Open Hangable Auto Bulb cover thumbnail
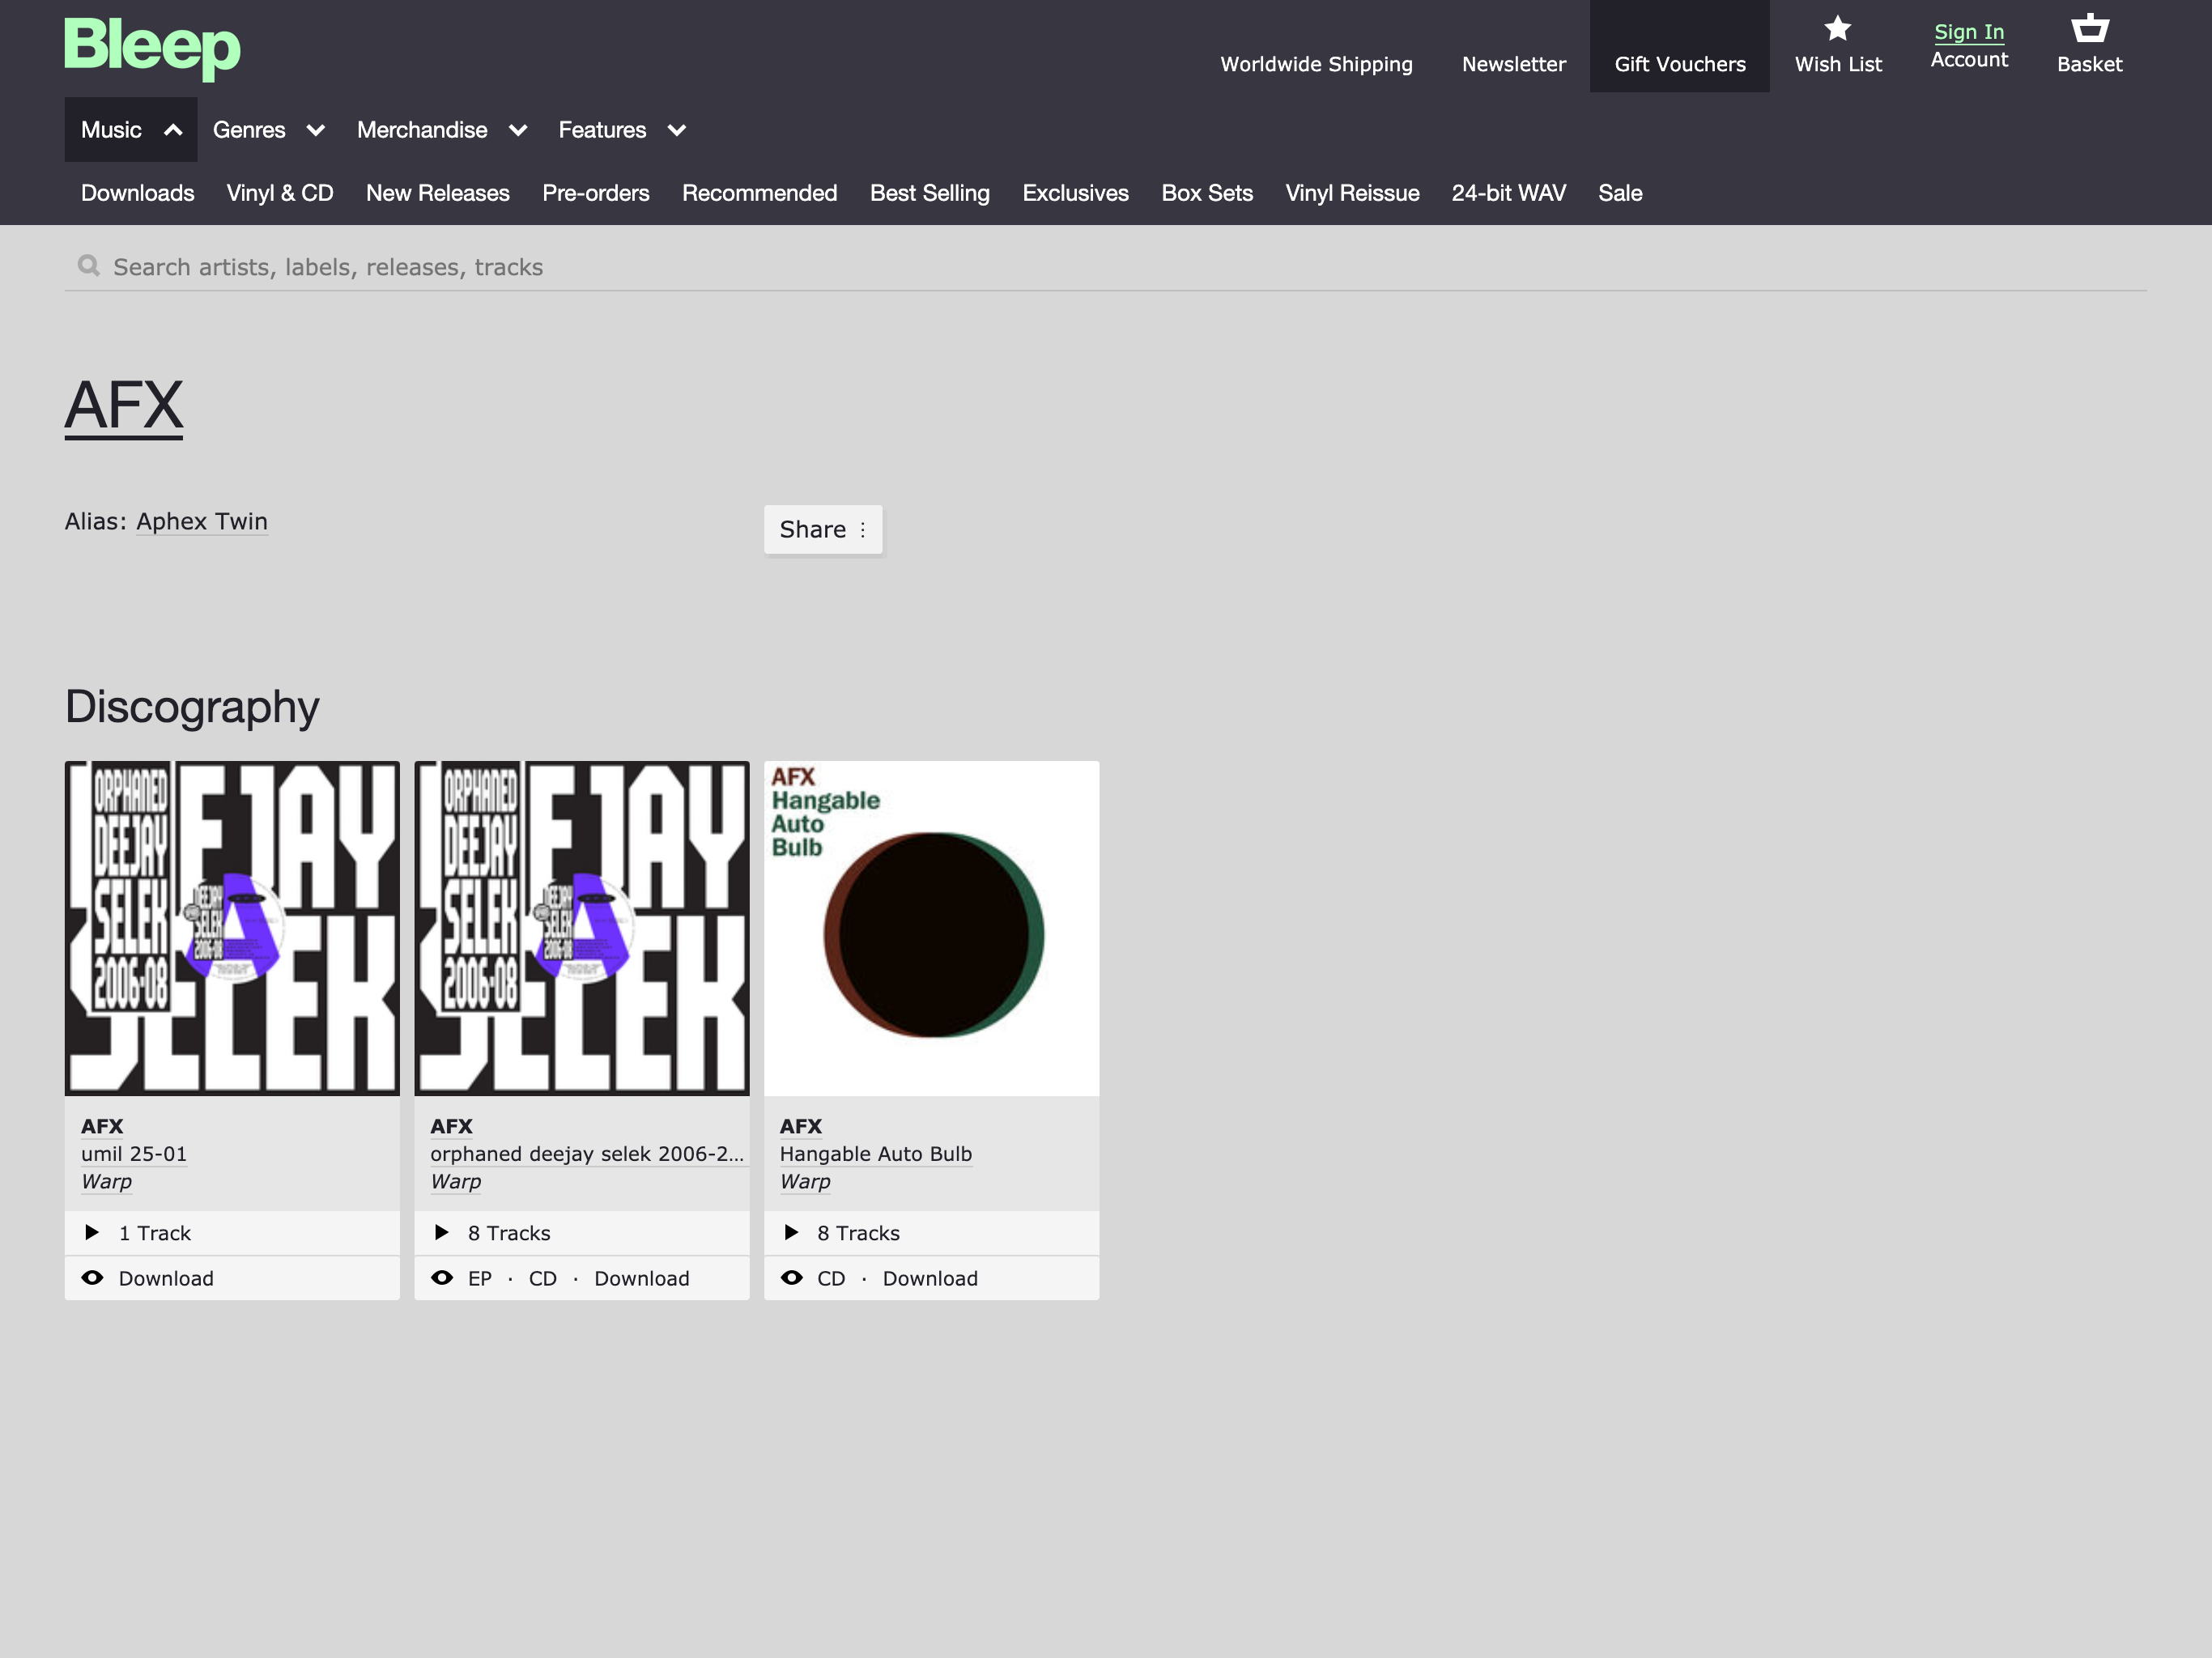The image size is (2212, 1658). [931, 928]
